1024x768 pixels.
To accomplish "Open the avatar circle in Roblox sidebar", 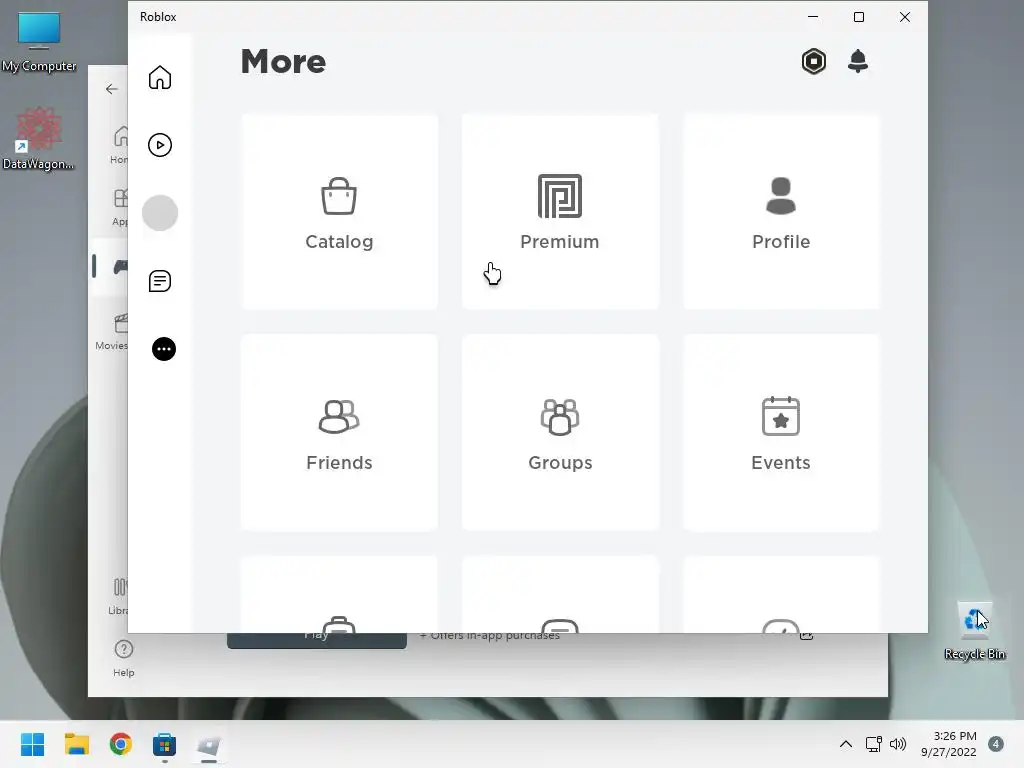I will click(x=159, y=212).
